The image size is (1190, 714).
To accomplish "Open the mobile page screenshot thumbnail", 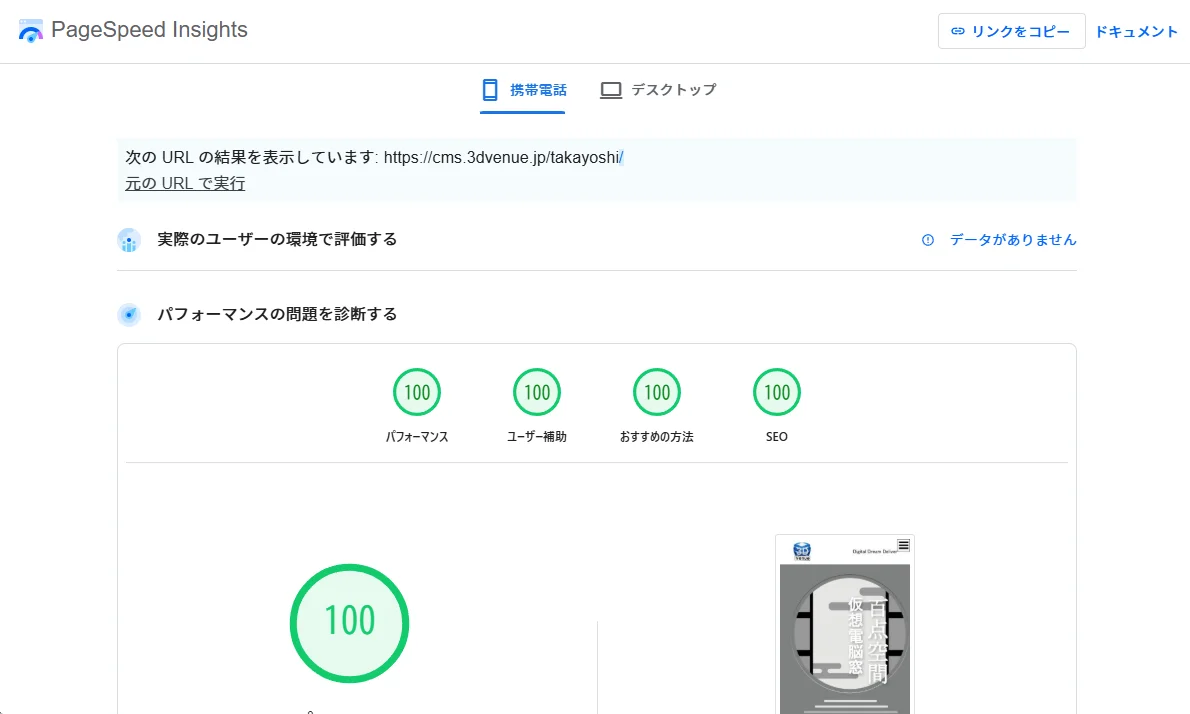I will pyautogui.click(x=845, y=624).
